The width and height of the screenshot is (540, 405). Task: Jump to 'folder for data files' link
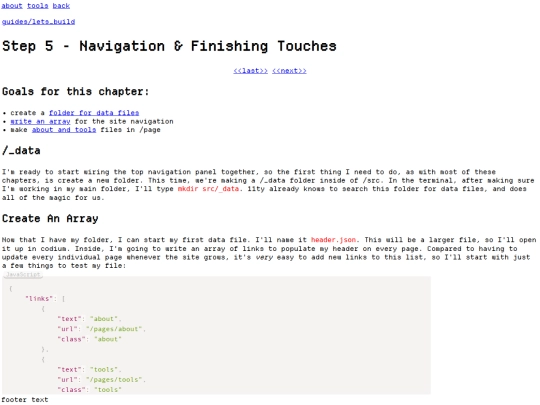pyautogui.click(x=94, y=113)
